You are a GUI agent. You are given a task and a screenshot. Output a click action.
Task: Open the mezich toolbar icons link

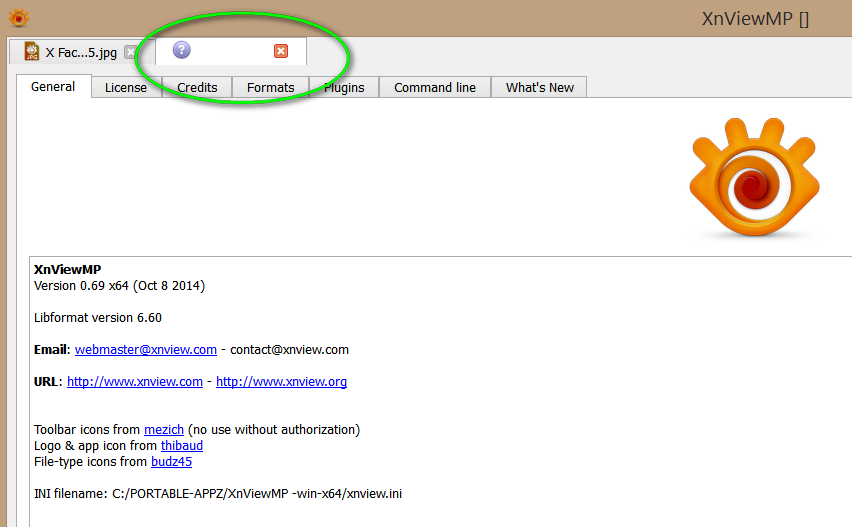coord(164,429)
